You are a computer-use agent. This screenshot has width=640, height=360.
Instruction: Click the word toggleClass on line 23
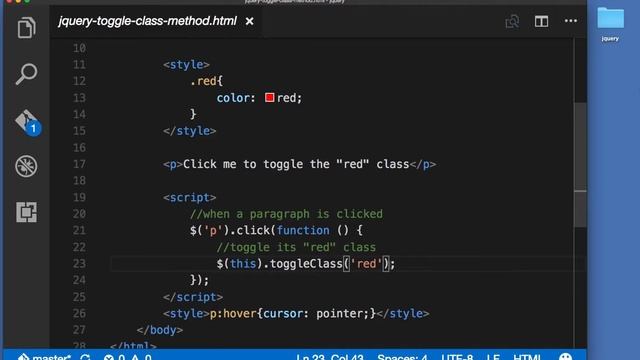point(306,264)
